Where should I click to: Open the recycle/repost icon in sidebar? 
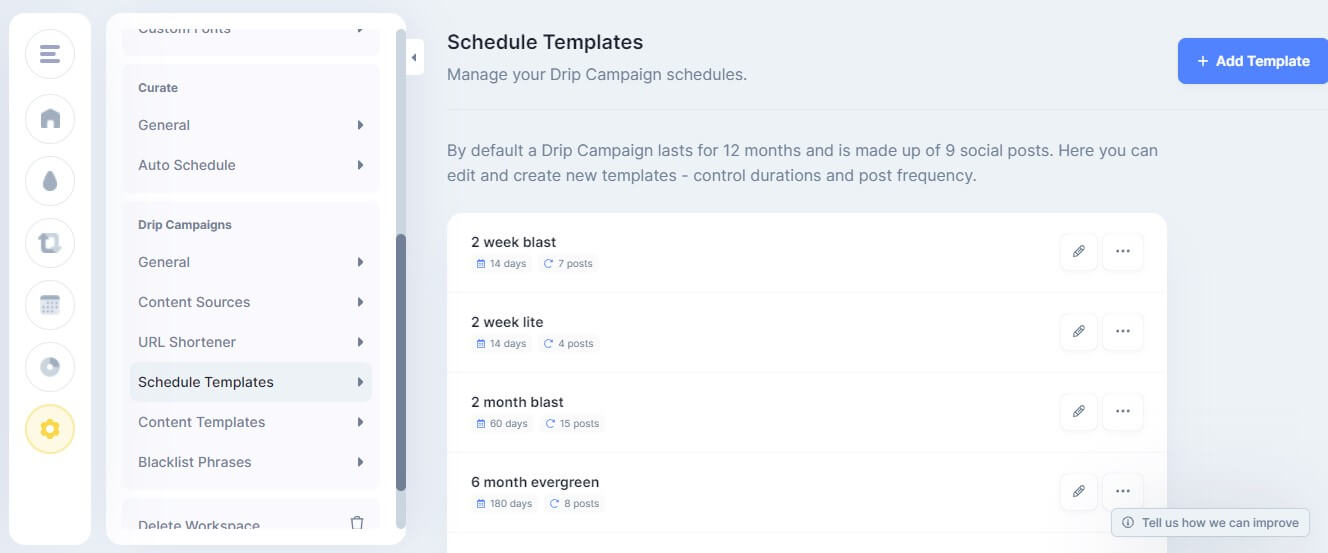[50, 243]
